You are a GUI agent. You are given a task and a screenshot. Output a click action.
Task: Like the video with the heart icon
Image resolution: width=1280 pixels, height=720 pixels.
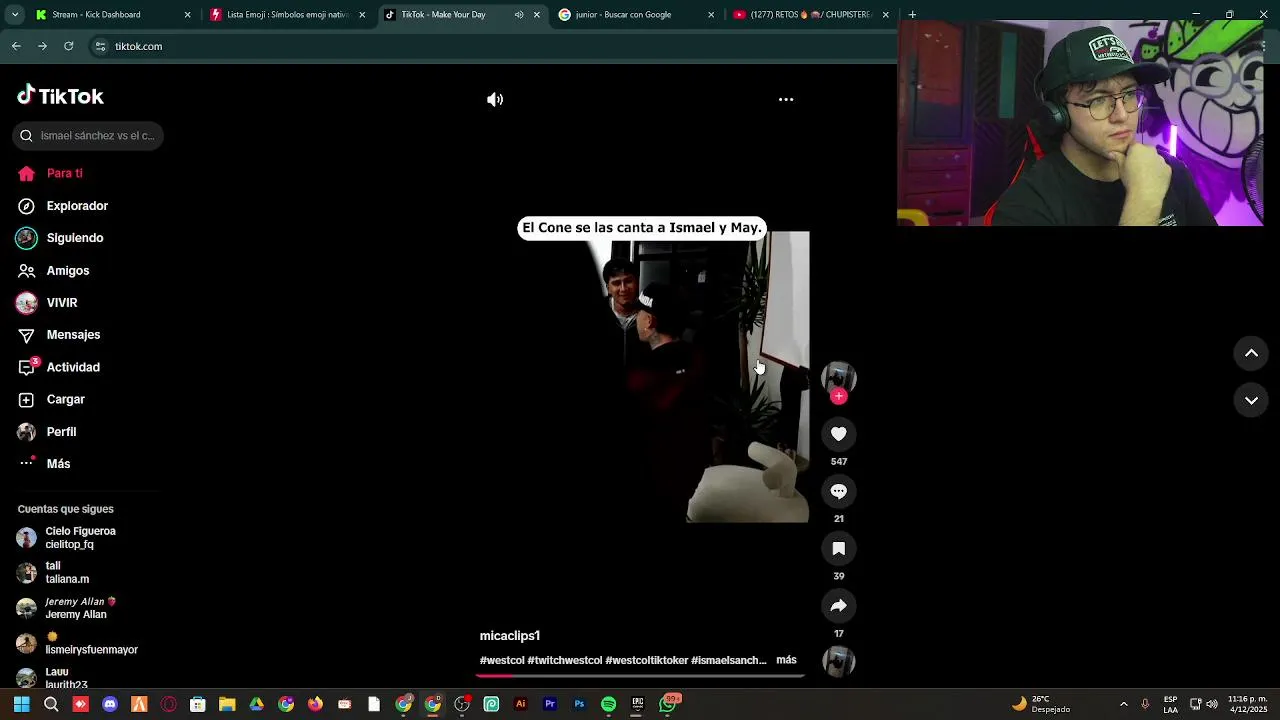(x=839, y=434)
